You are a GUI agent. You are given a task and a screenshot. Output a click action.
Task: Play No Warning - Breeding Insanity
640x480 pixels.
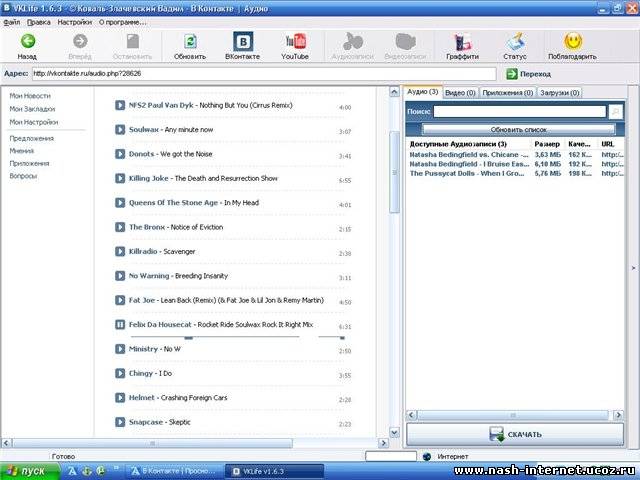pos(120,276)
